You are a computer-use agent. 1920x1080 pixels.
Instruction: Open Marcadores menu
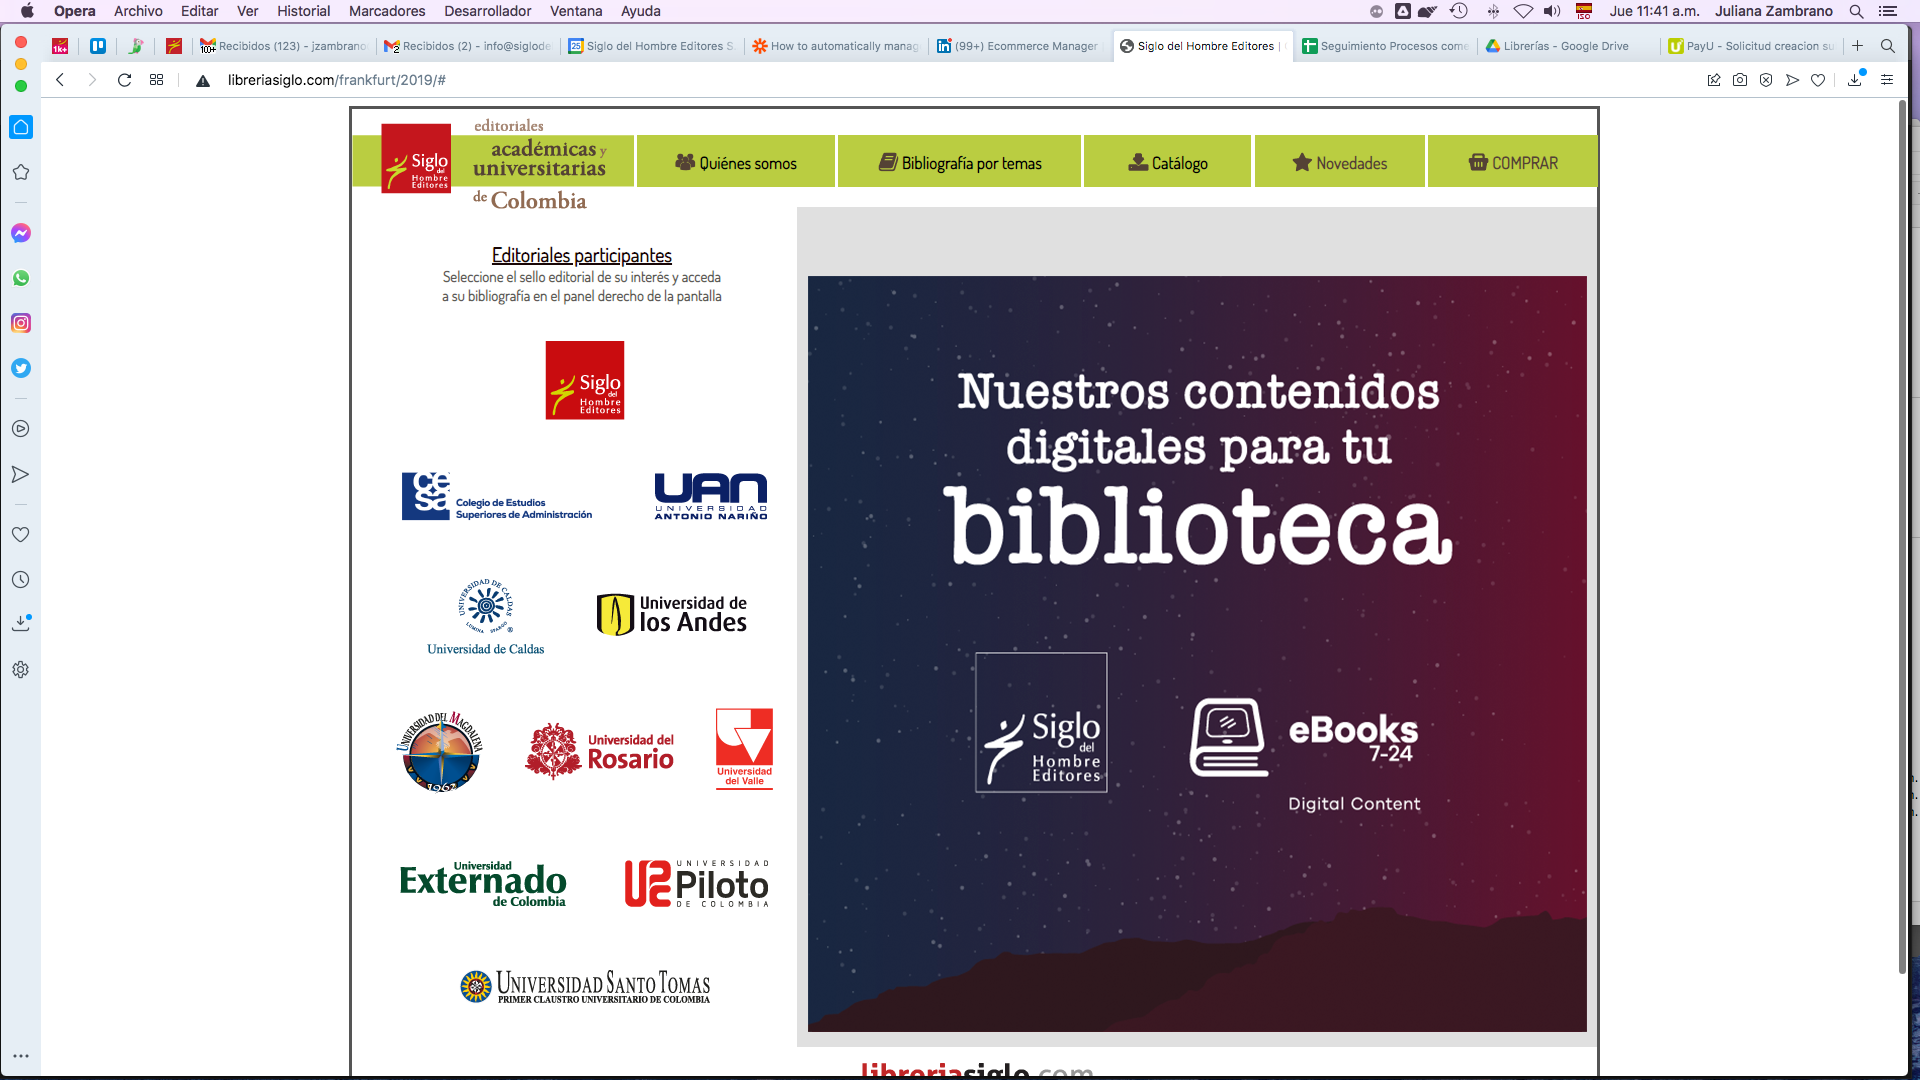click(x=387, y=11)
